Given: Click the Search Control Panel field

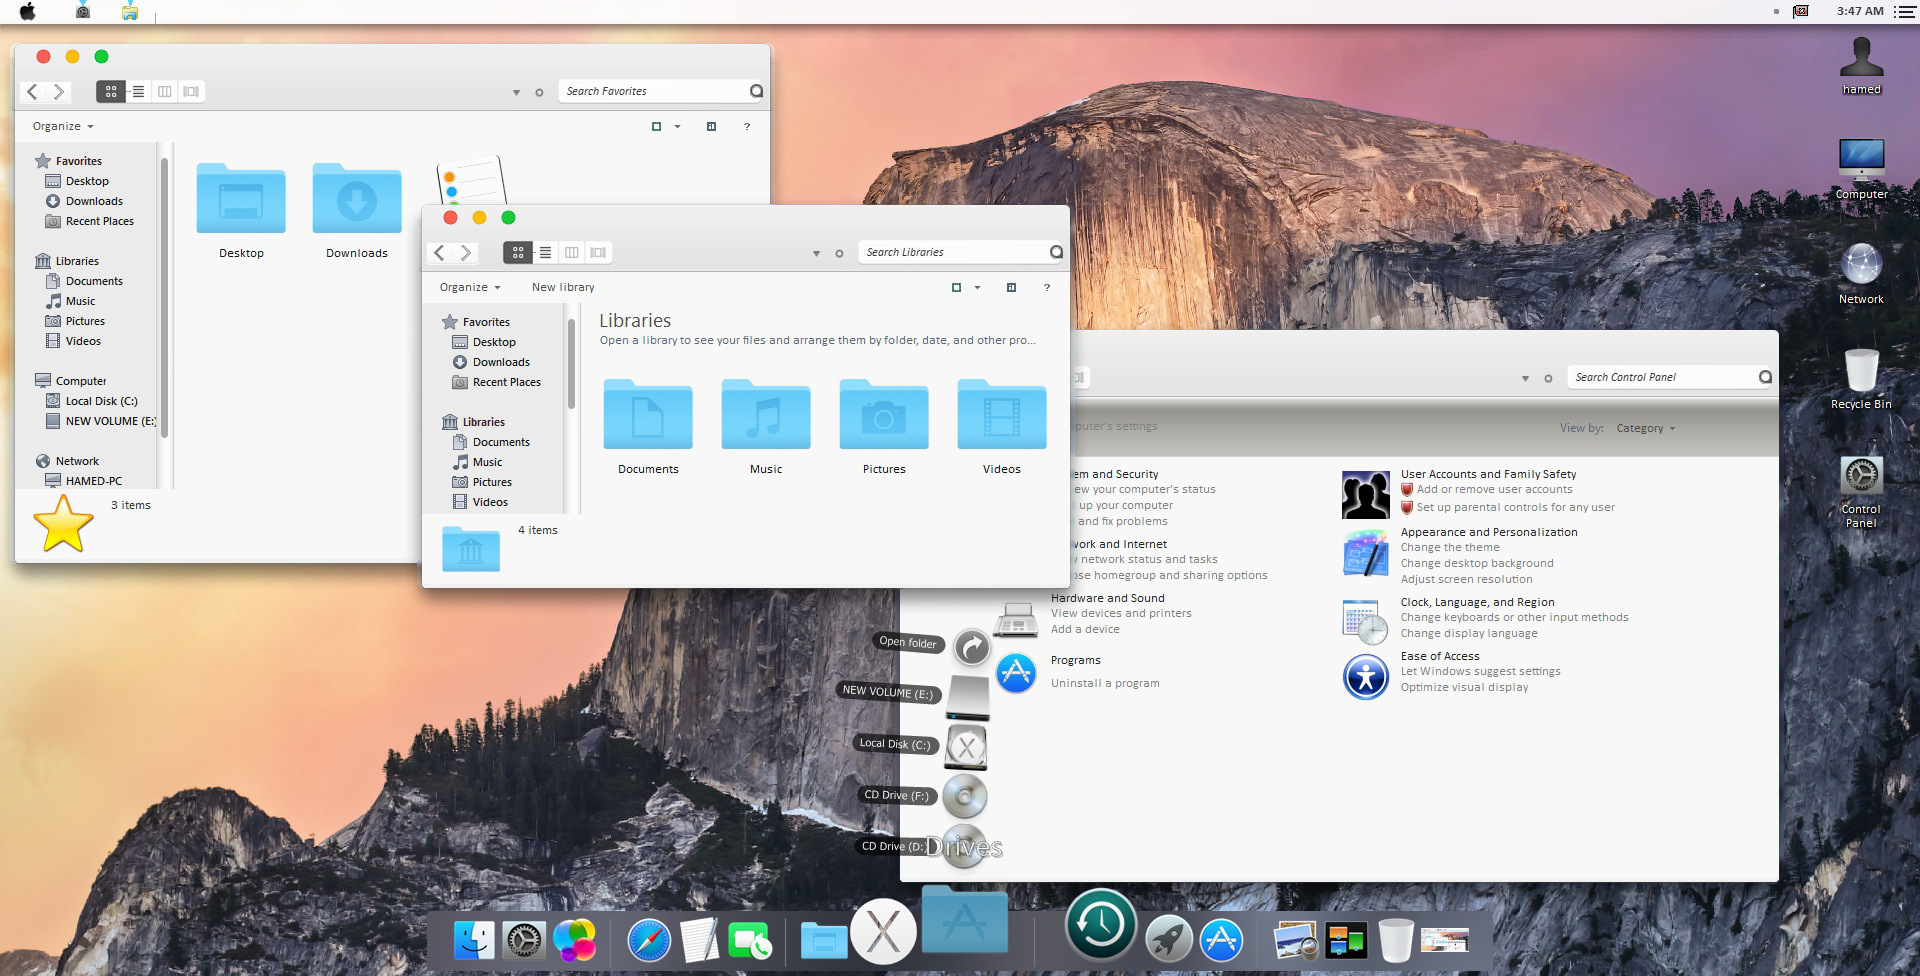Looking at the screenshot, I should 1664,378.
